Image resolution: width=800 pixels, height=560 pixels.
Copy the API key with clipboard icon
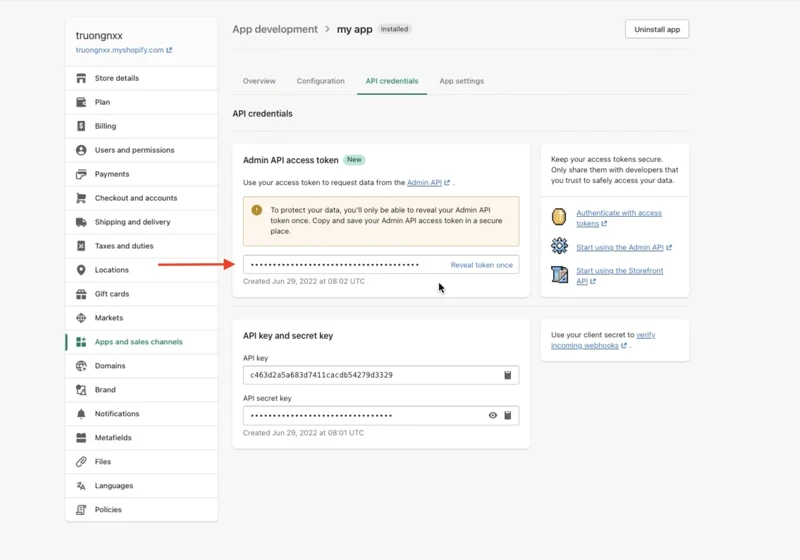(x=508, y=375)
